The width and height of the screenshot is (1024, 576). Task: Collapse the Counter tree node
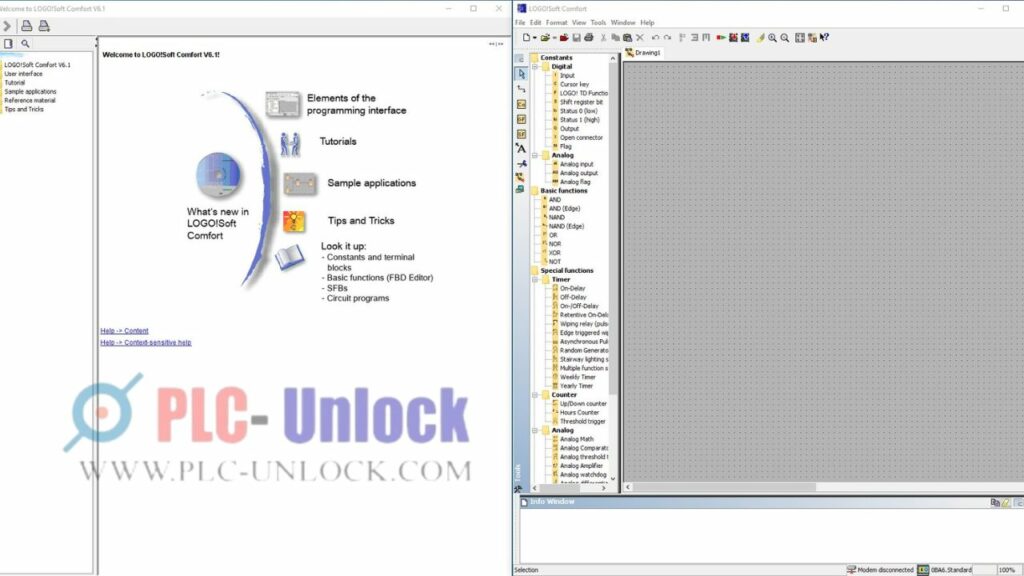coord(535,395)
